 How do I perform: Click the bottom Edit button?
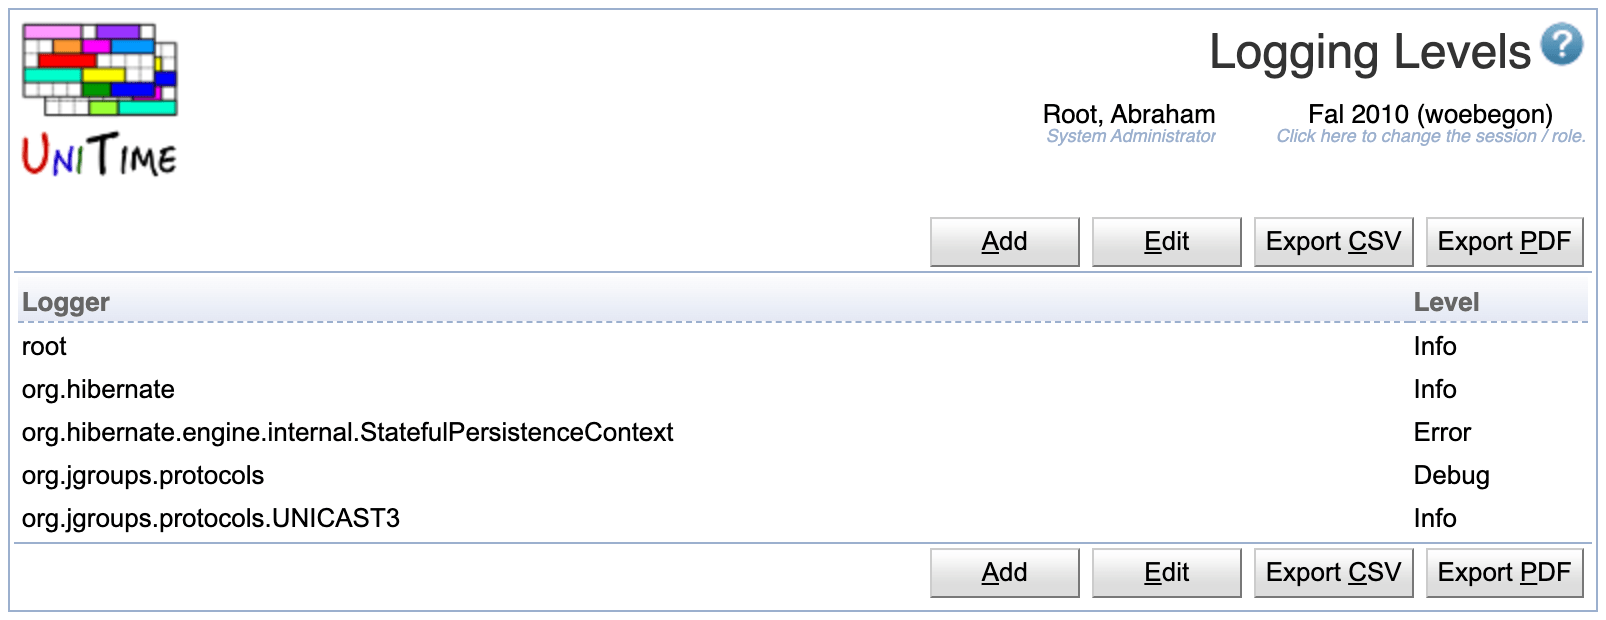click(x=1166, y=573)
